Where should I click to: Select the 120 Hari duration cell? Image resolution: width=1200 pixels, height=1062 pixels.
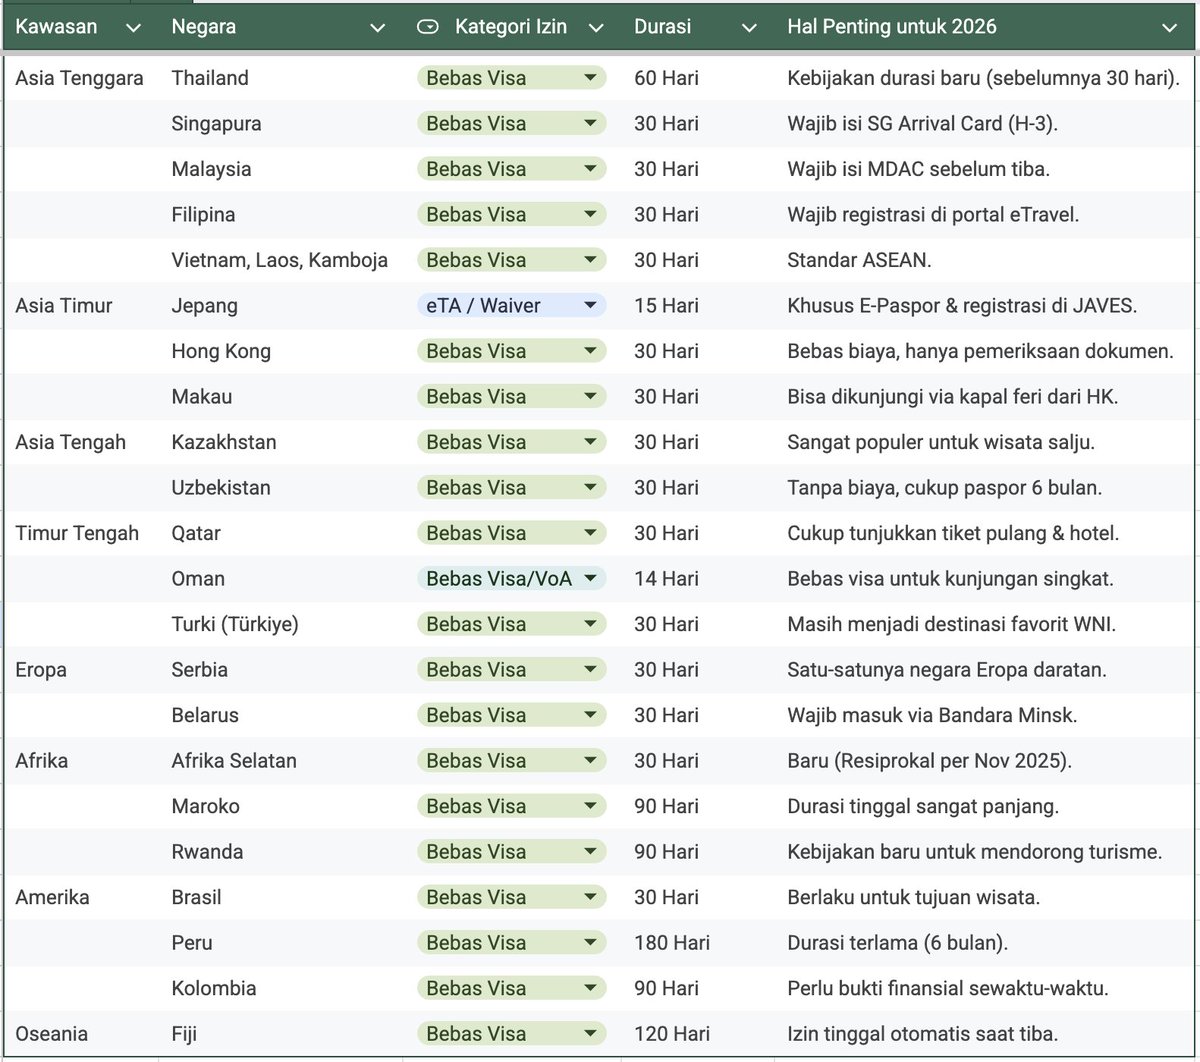click(697, 1034)
